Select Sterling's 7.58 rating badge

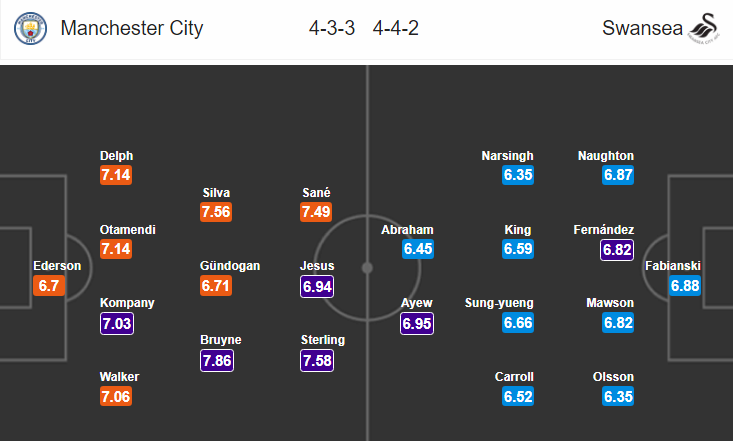[x=317, y=361]
